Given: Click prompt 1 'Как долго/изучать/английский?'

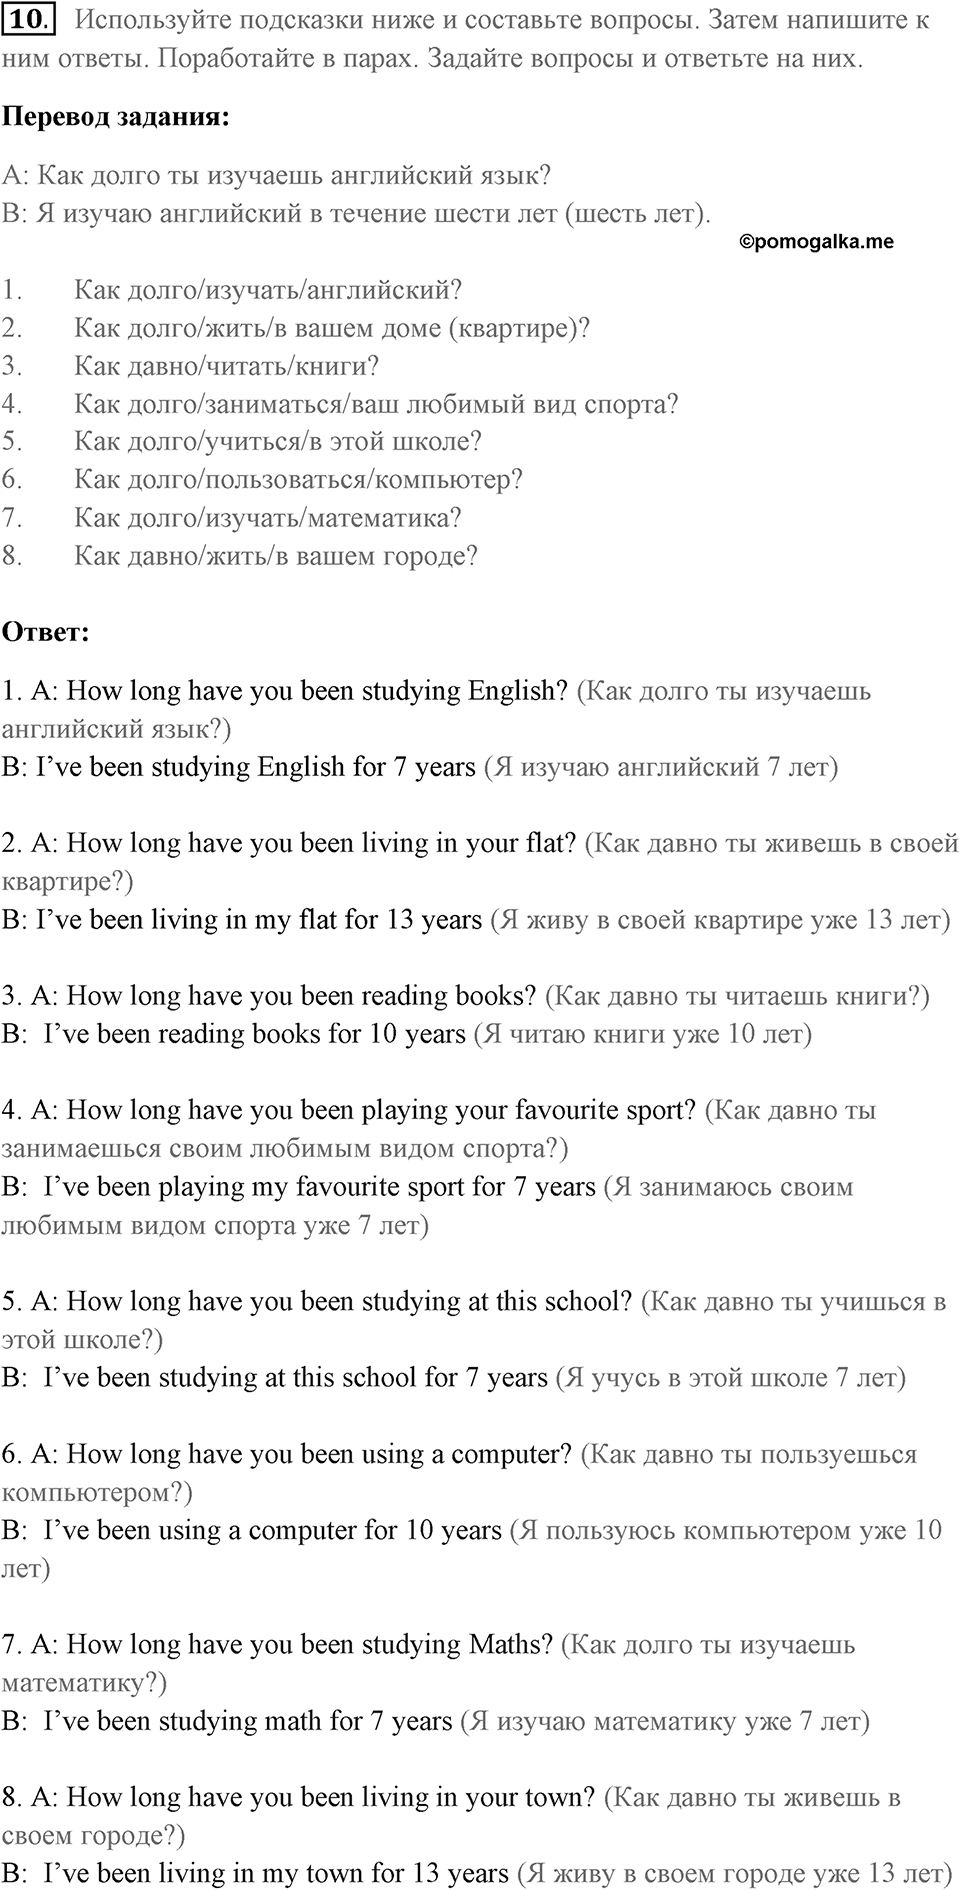Looking at the screenshot, I should (x=268, y=291).
